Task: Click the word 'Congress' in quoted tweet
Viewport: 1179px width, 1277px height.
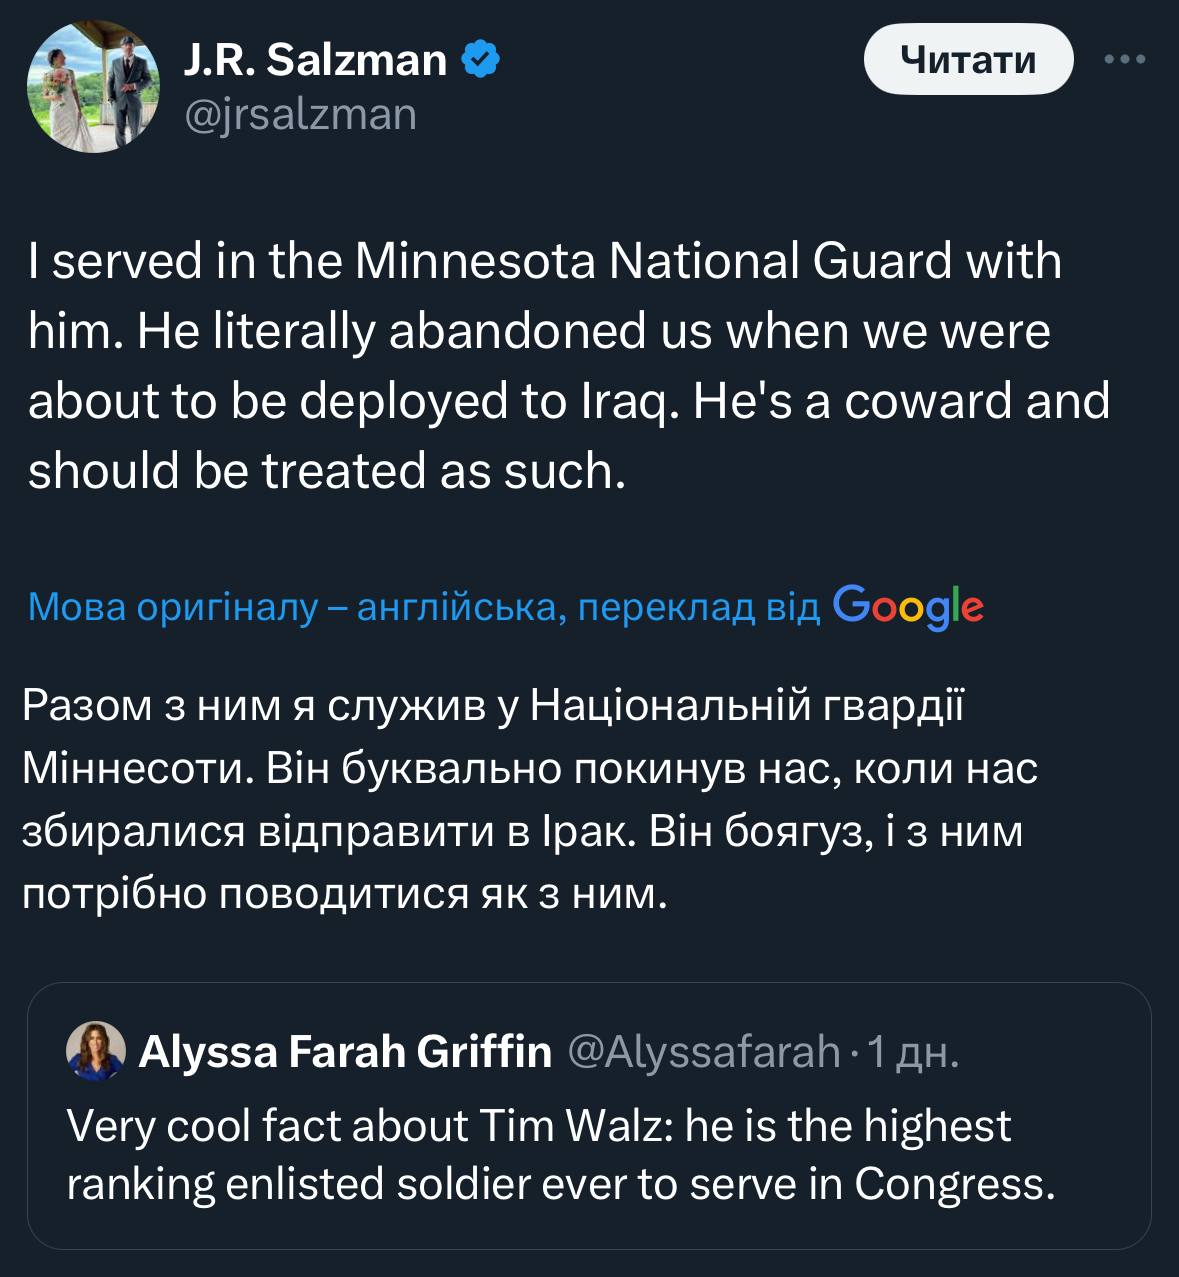Action: click(954, 1184)
